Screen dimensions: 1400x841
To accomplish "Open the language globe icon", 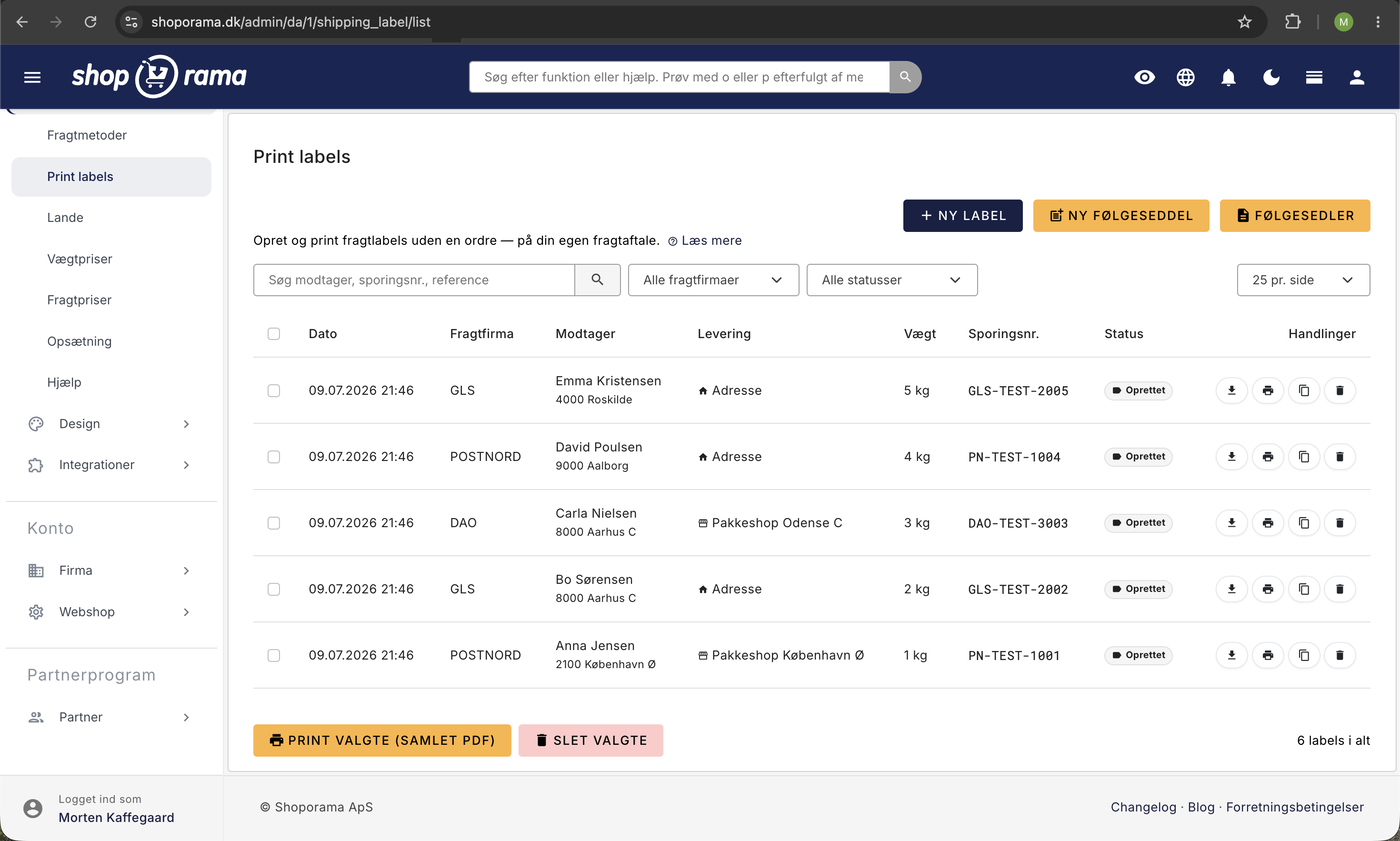I will click(1186, 77).
